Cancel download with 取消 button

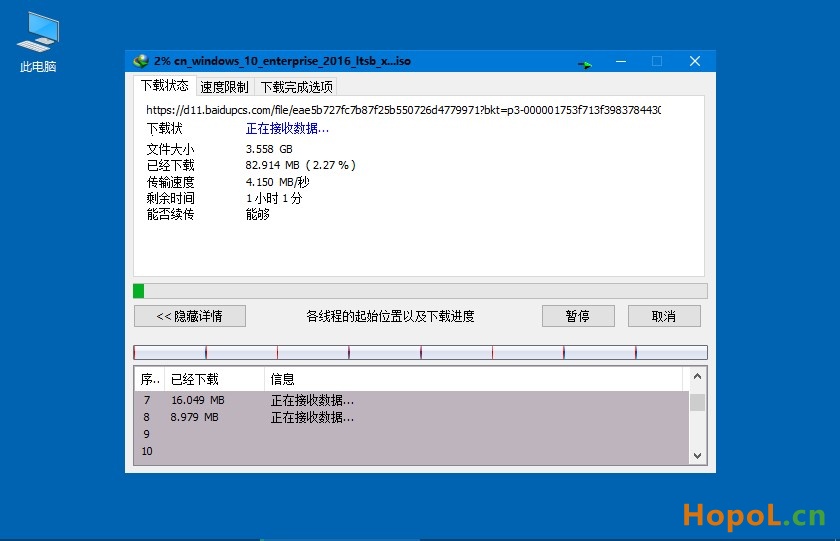click(x=664, y=316)
